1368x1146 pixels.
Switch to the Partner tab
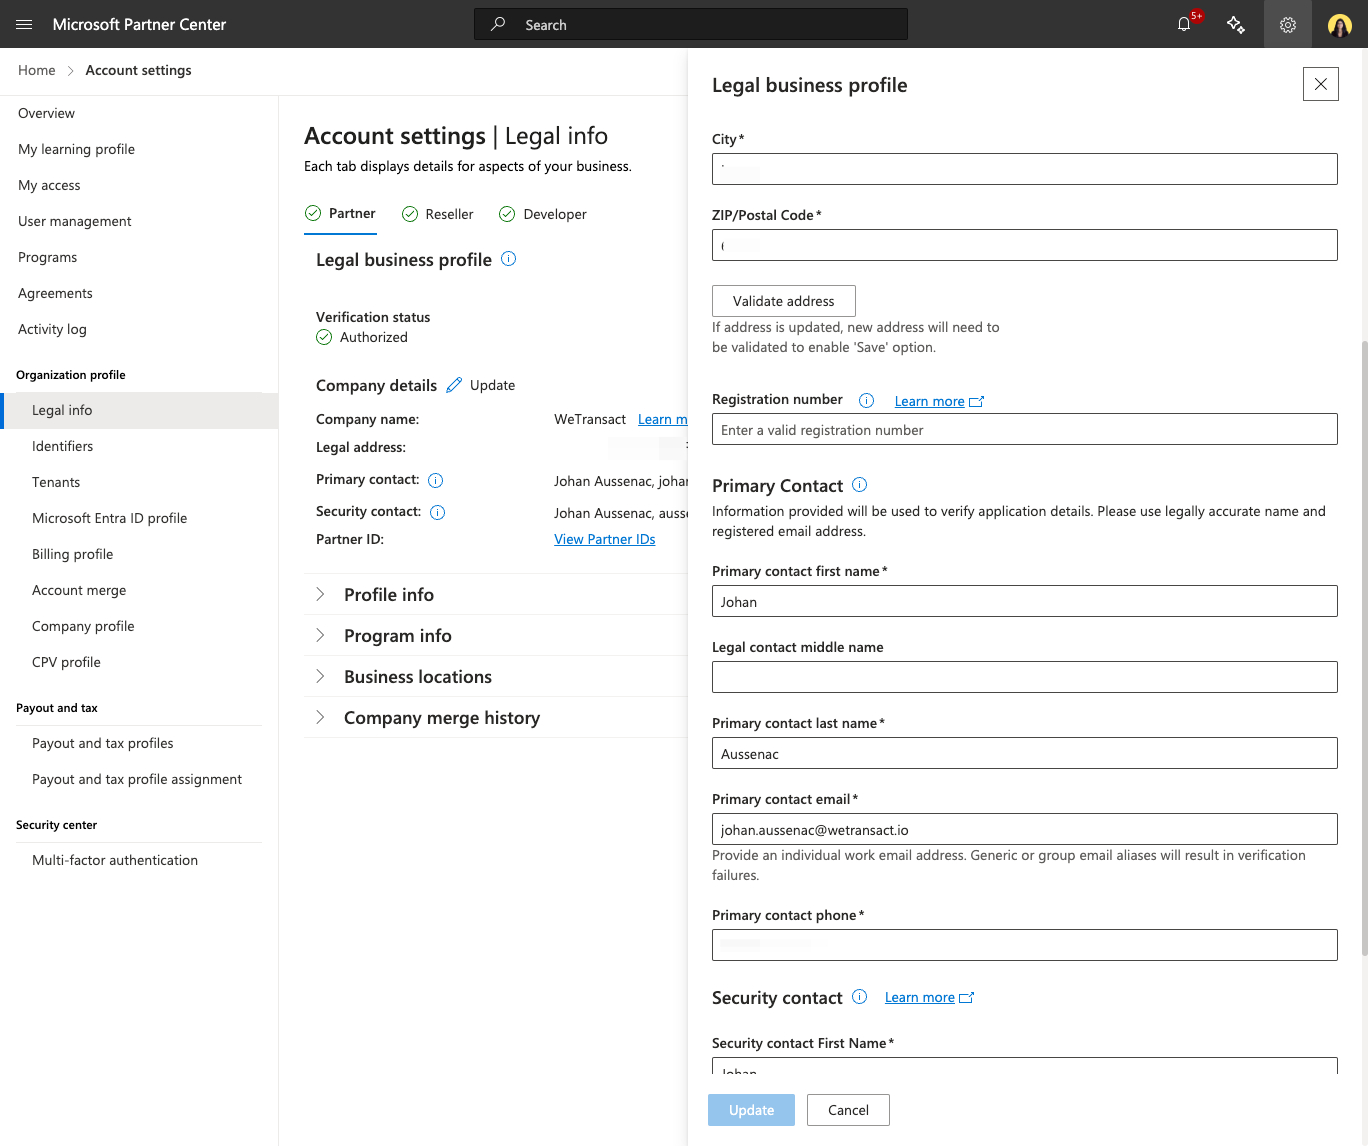pos(340,214)
